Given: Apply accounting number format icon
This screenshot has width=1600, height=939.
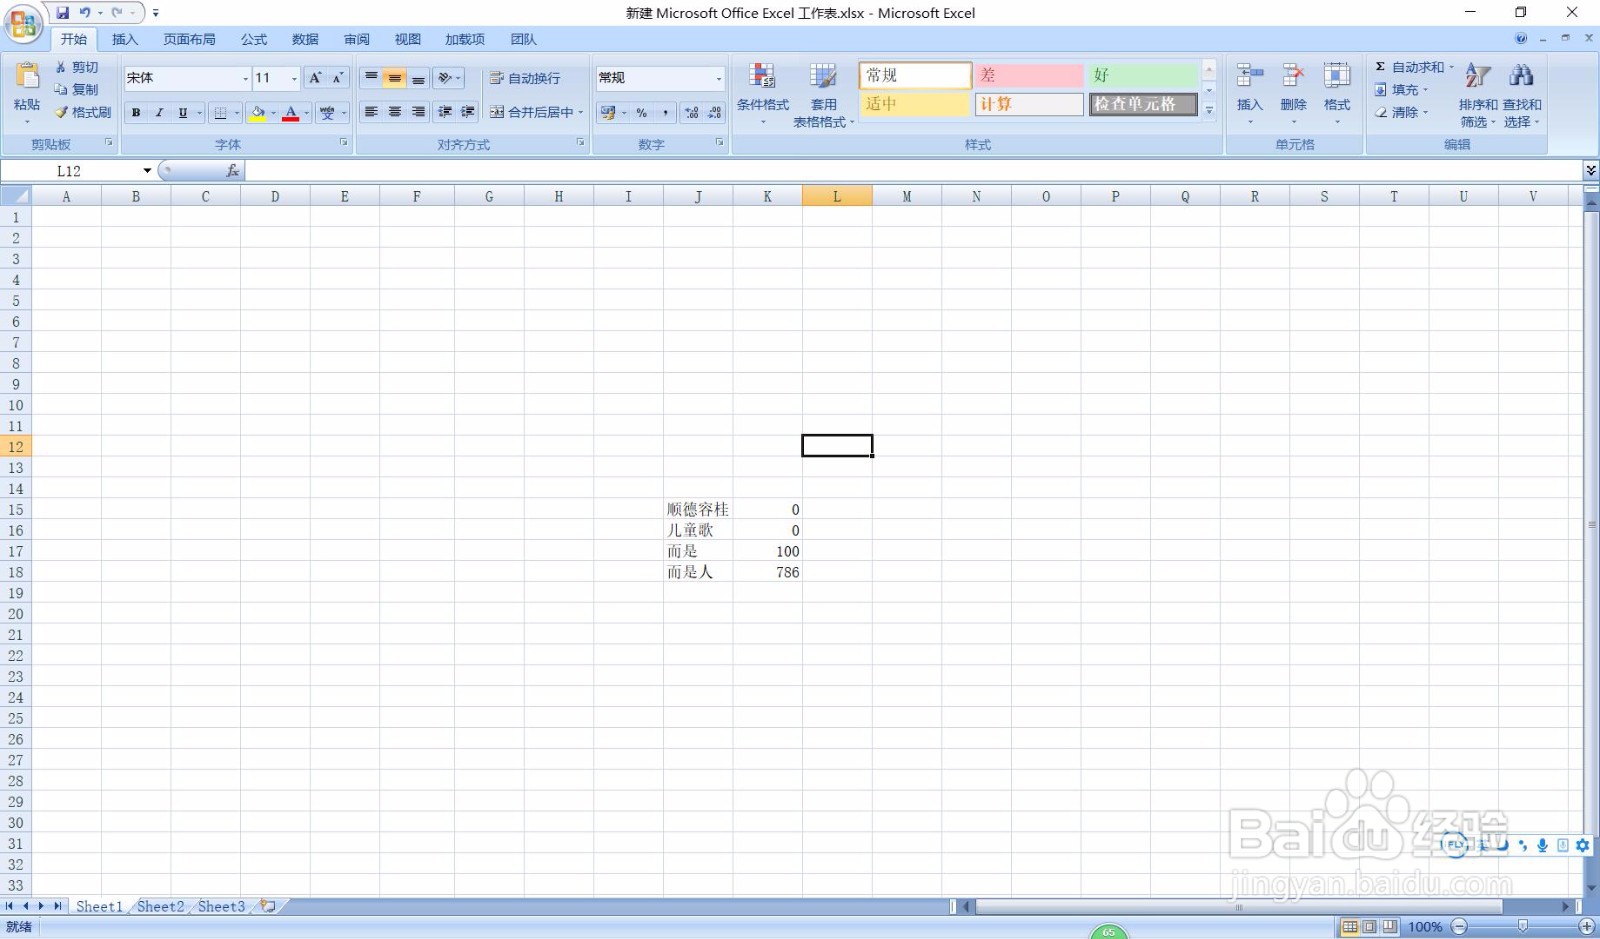Looking at the screenshot, I should 608,113.
